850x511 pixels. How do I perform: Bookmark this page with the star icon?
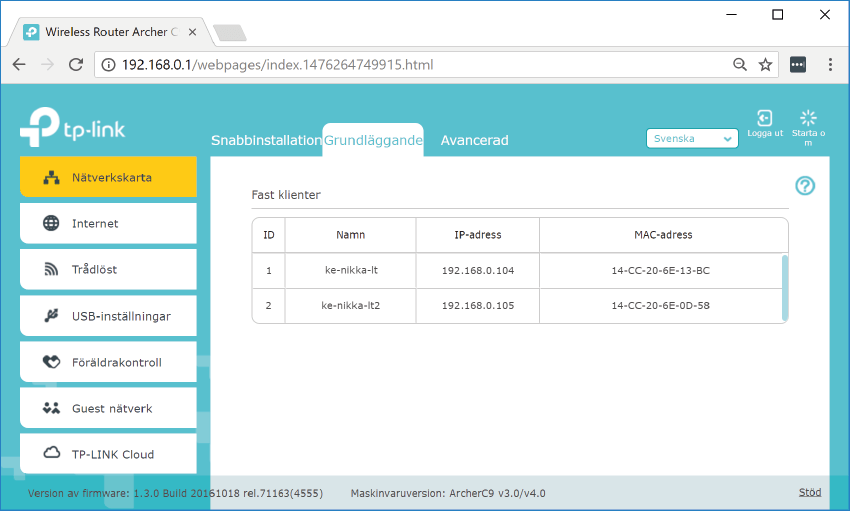coord(766,64)
